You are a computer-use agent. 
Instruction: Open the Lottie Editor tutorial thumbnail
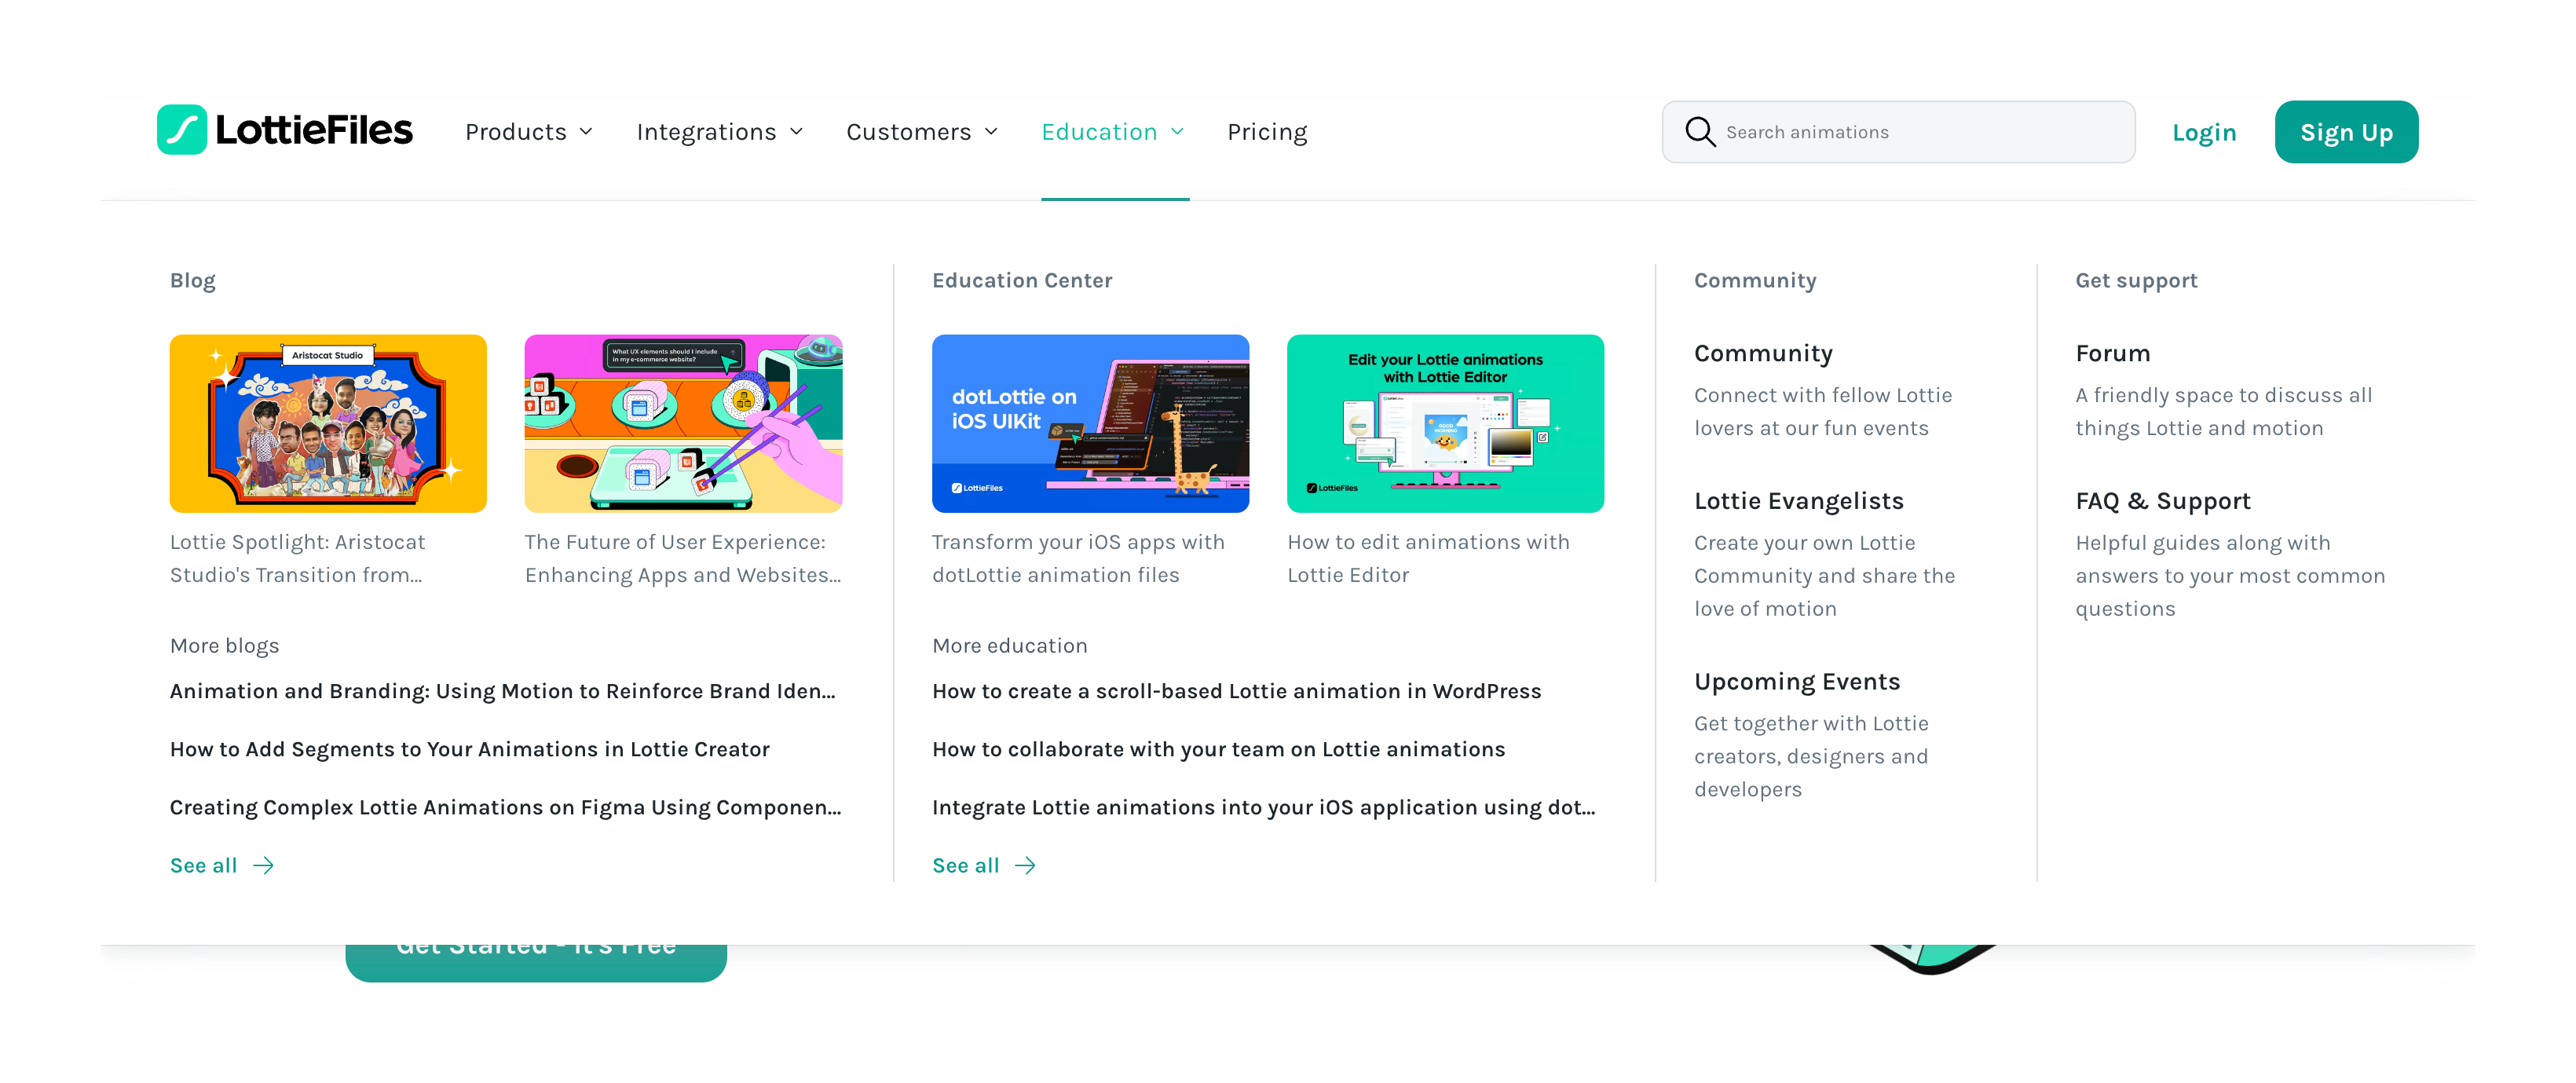1444,423
